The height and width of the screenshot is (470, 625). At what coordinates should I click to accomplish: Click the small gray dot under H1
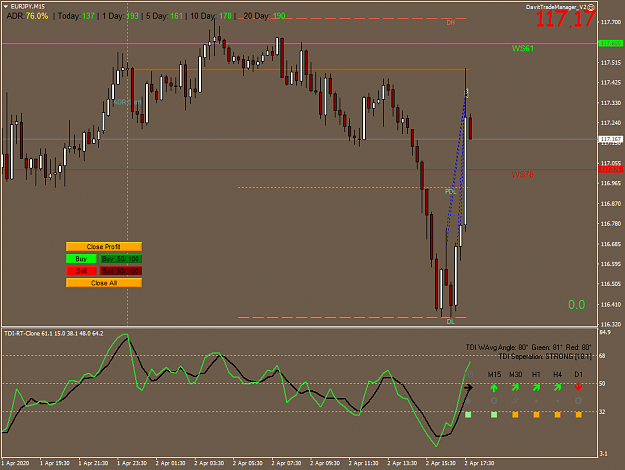[536, 401]
